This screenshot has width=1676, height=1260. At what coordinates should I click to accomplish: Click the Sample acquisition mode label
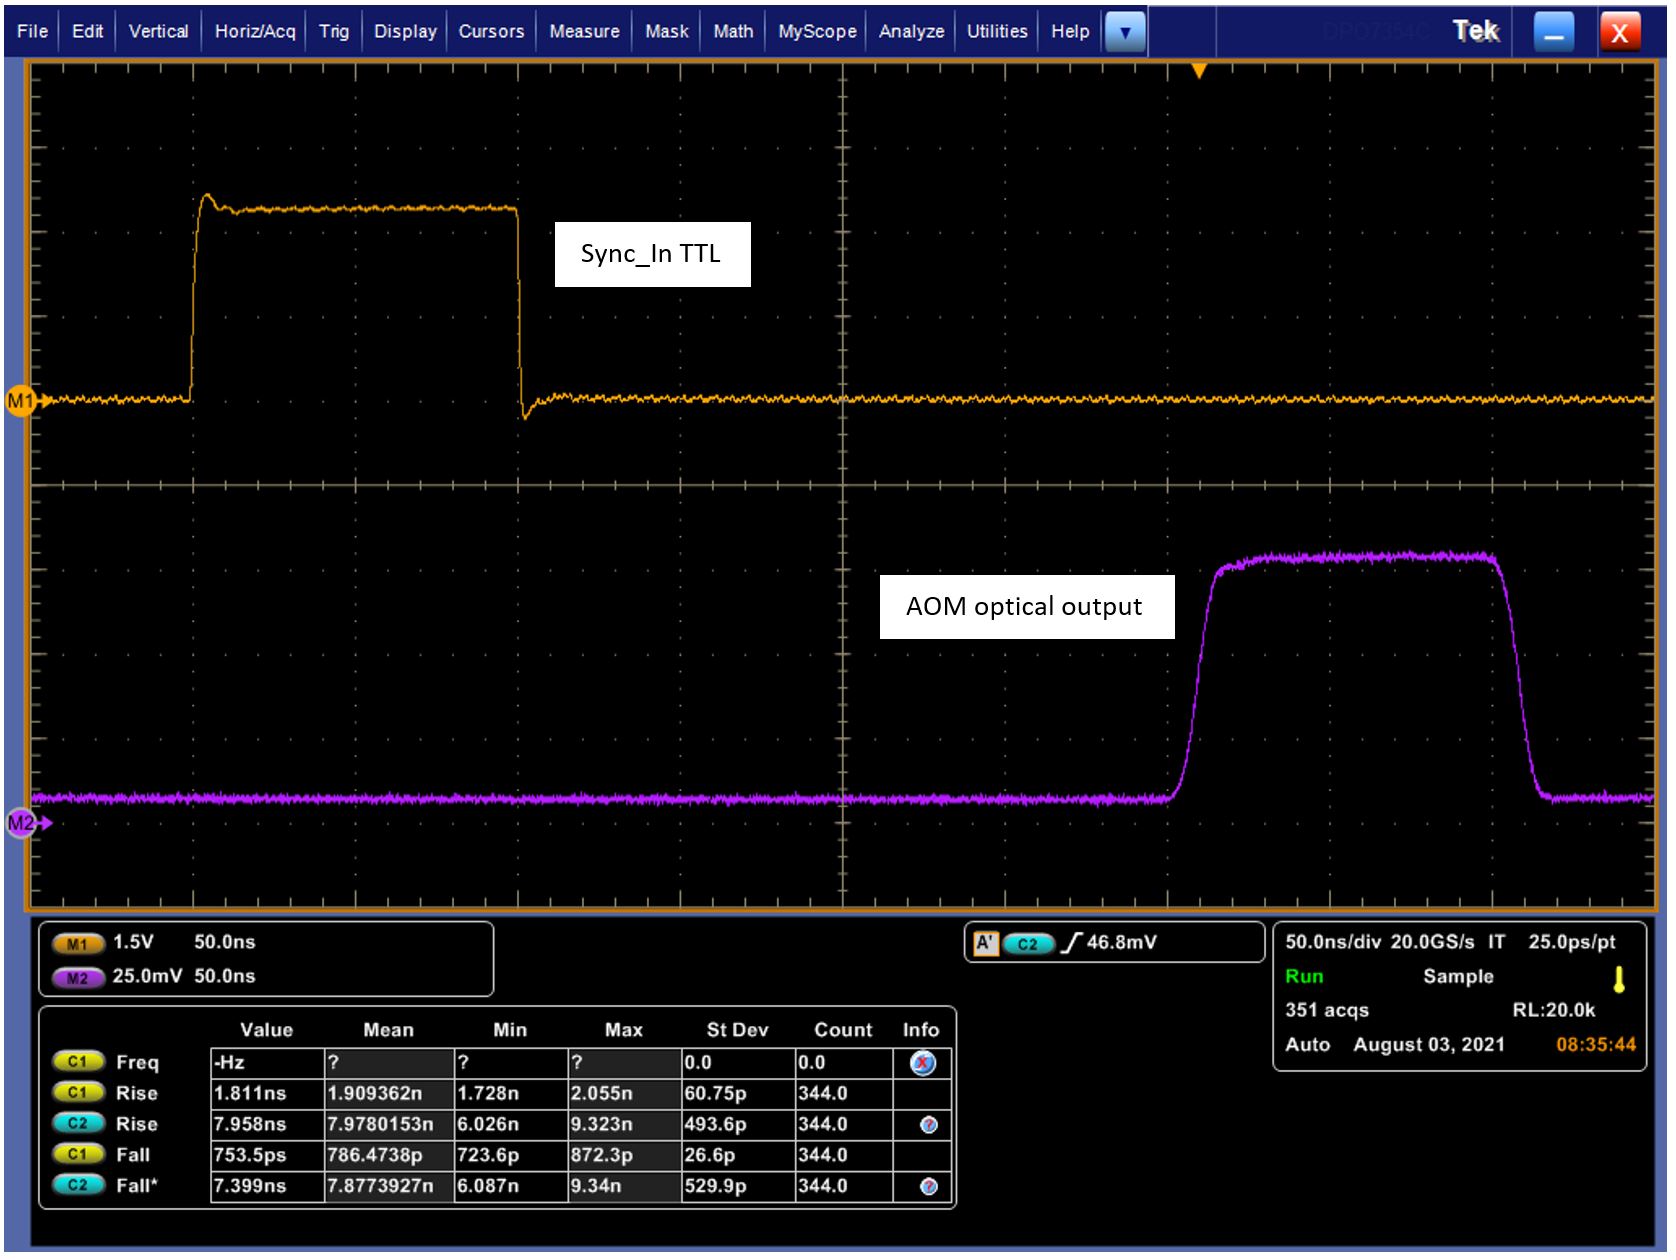click(x=1458, y=976)
